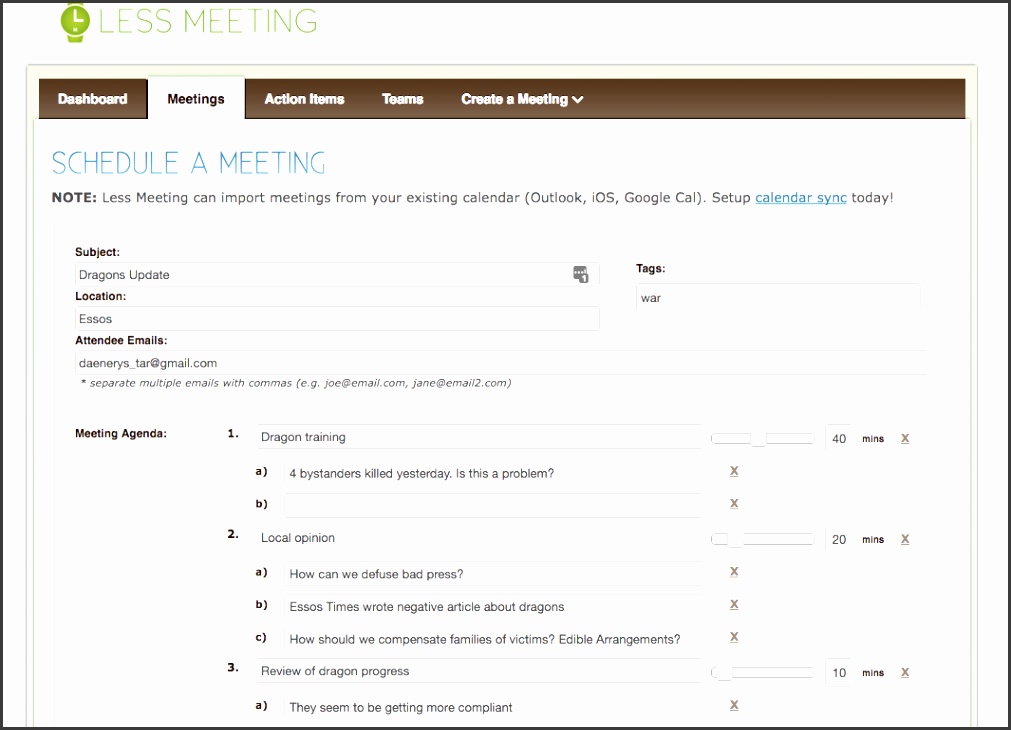Switch to the Dashboard tab
Screen dimensions: 1011x730
click(x=92, y=99)
